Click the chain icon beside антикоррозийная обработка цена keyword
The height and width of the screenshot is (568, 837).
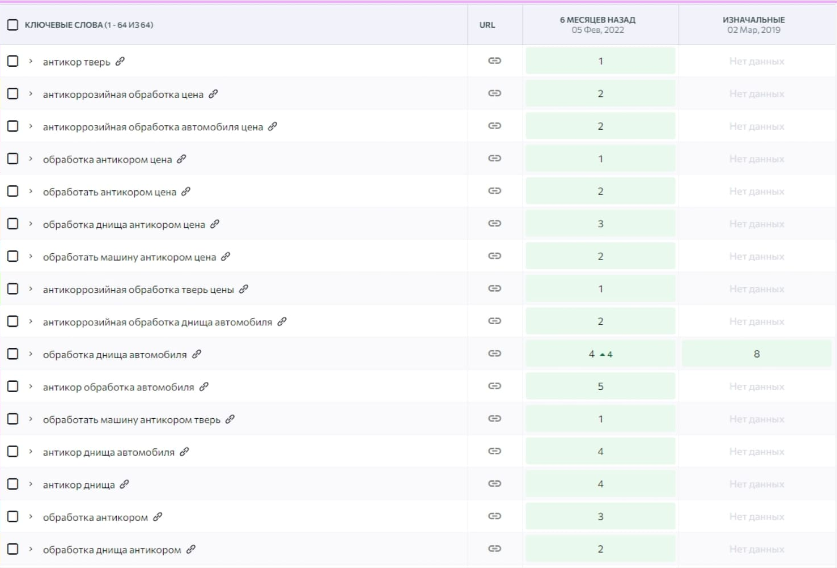tap(213, 94)
